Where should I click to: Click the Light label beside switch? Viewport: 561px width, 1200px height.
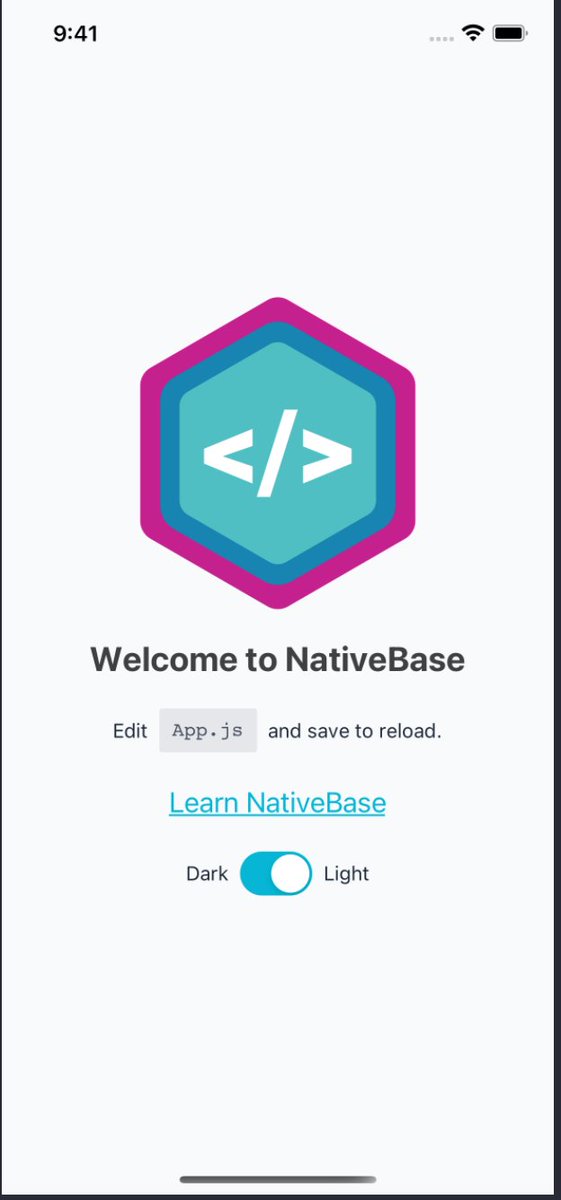coord(347,874)
